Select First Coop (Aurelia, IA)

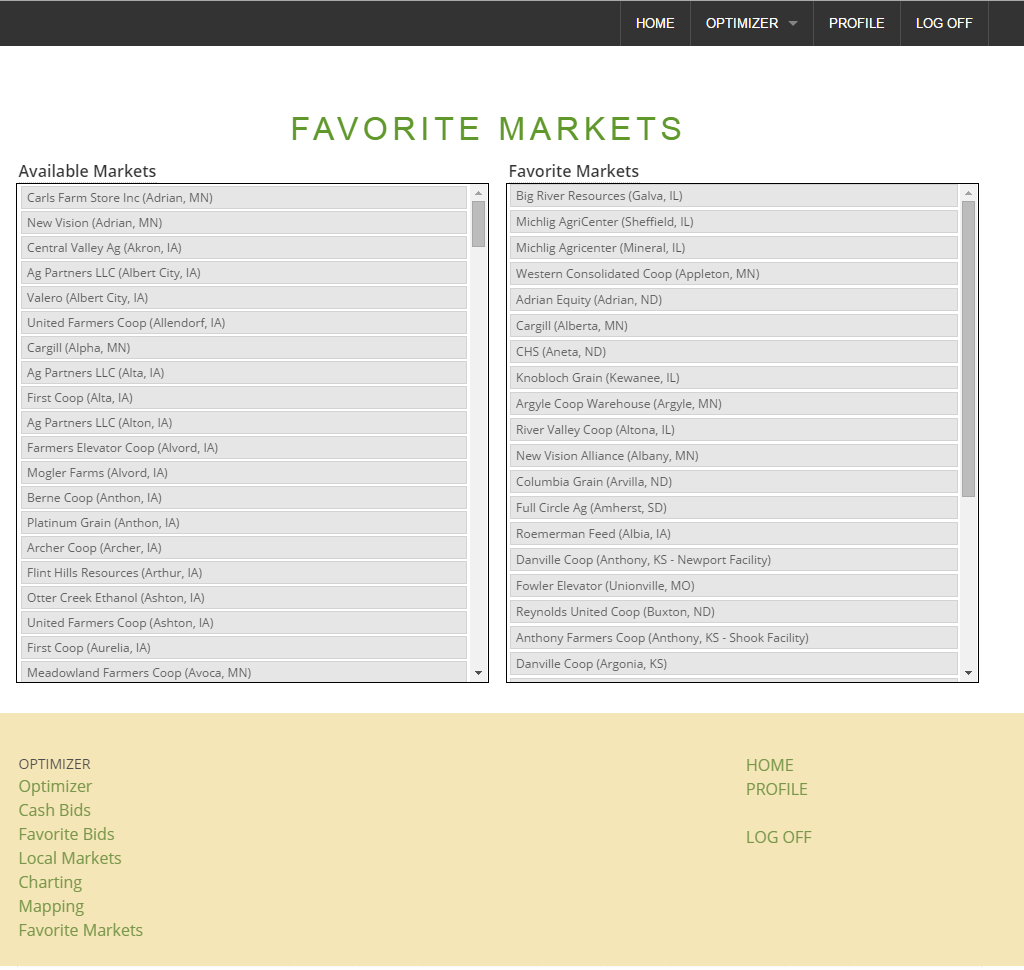point(244,647)
